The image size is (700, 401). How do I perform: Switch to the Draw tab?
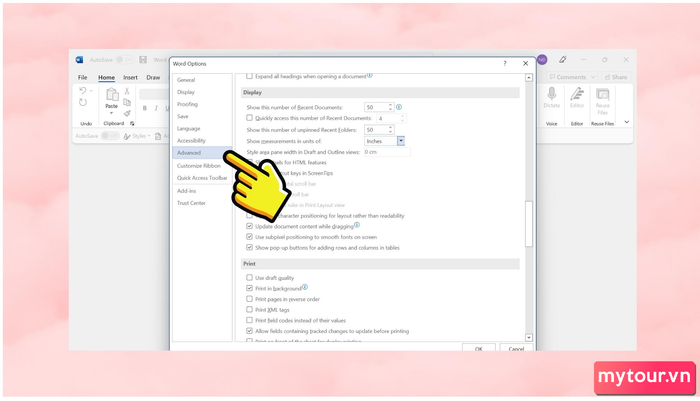(153, 77)
